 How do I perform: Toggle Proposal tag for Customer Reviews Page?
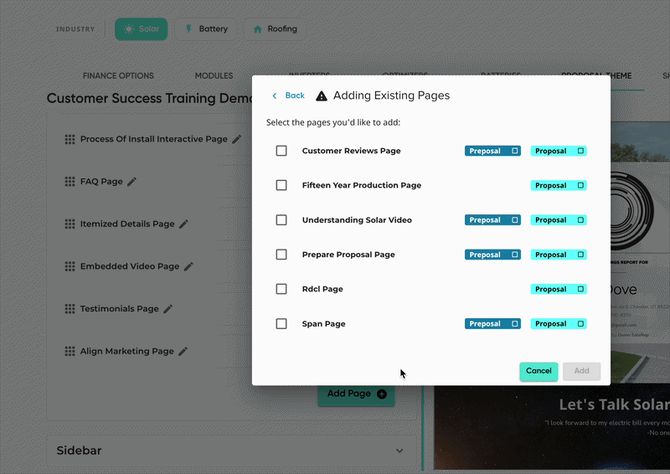[x=558, y=151]
